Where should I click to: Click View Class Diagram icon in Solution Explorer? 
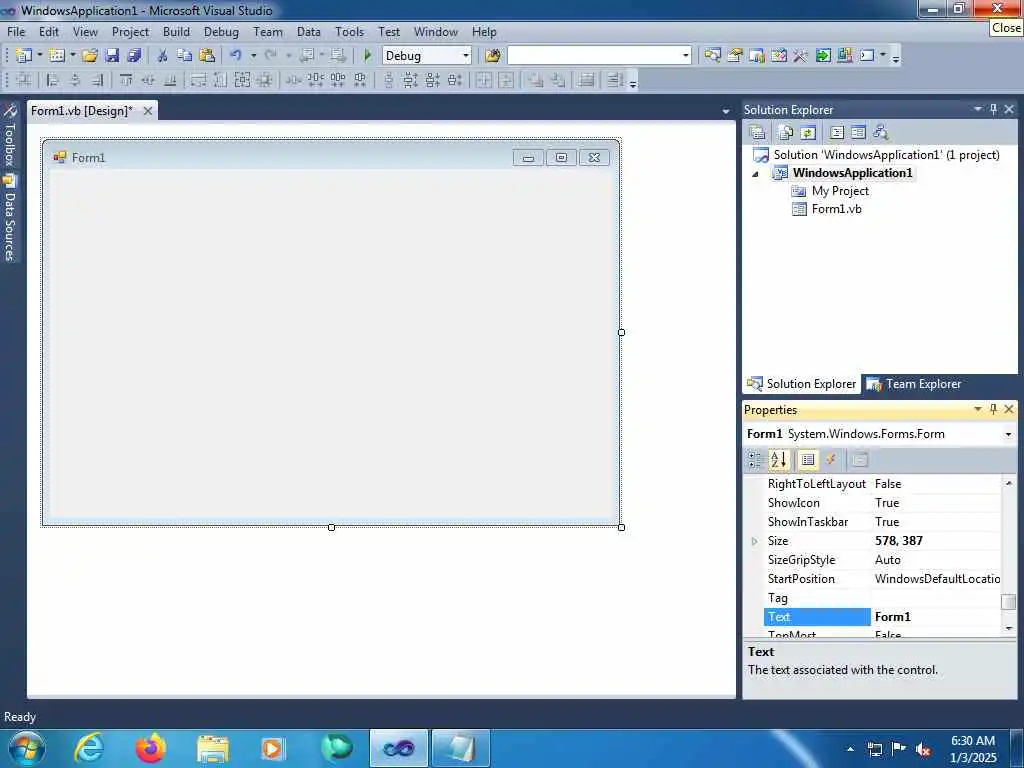click(881, 133)
